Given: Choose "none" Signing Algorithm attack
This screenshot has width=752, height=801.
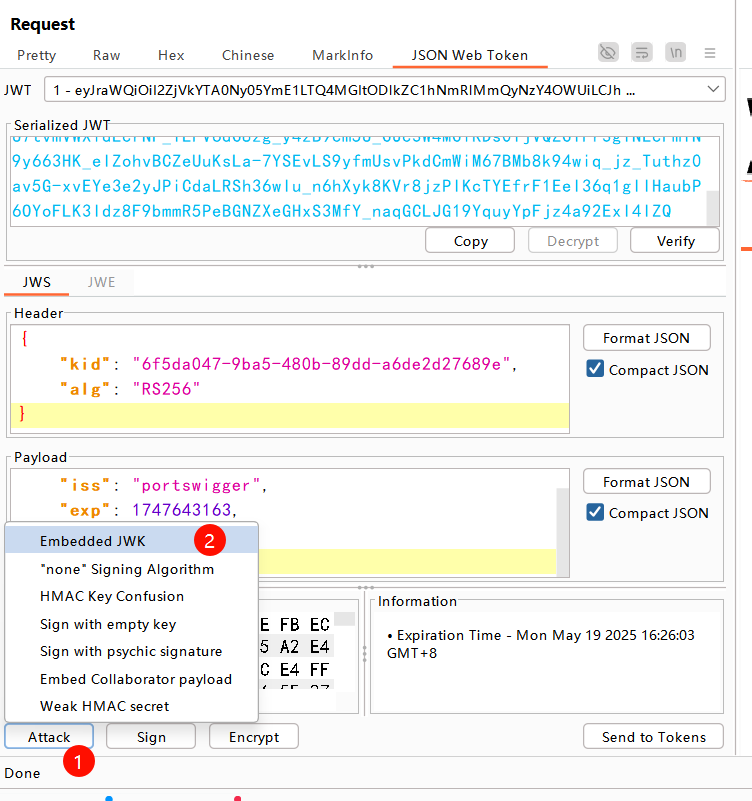Looking at the screenshot, I should [126, 569].
